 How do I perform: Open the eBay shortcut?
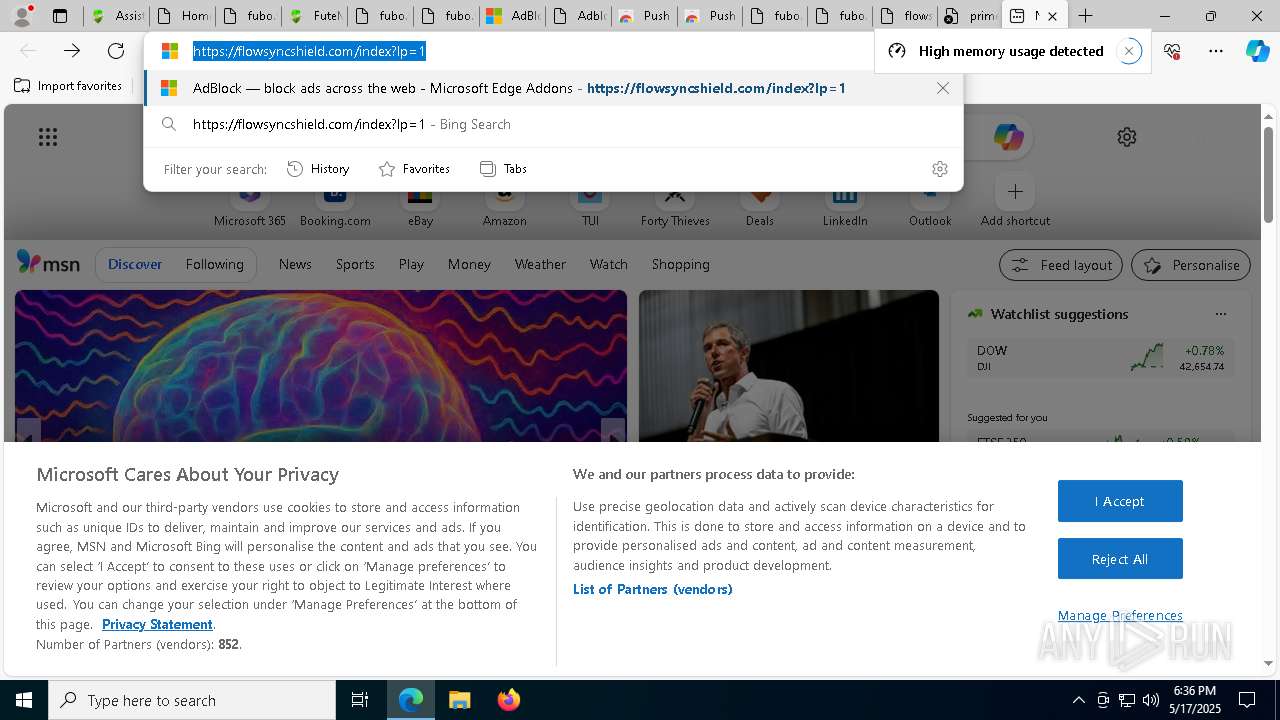tap(420, 205)
